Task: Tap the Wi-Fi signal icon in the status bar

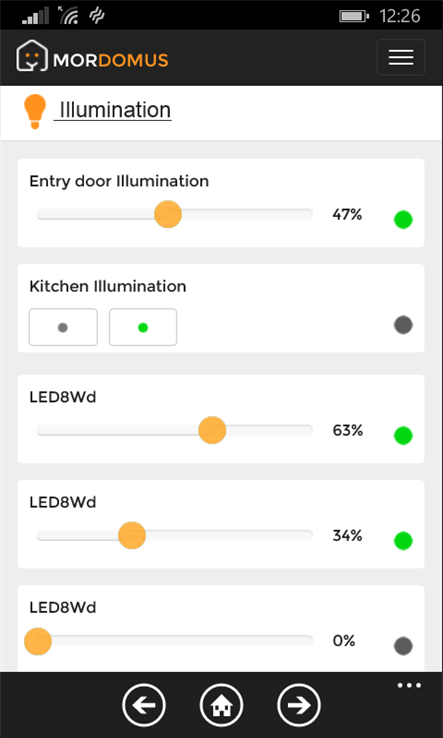Action: [x=69, y=16]
